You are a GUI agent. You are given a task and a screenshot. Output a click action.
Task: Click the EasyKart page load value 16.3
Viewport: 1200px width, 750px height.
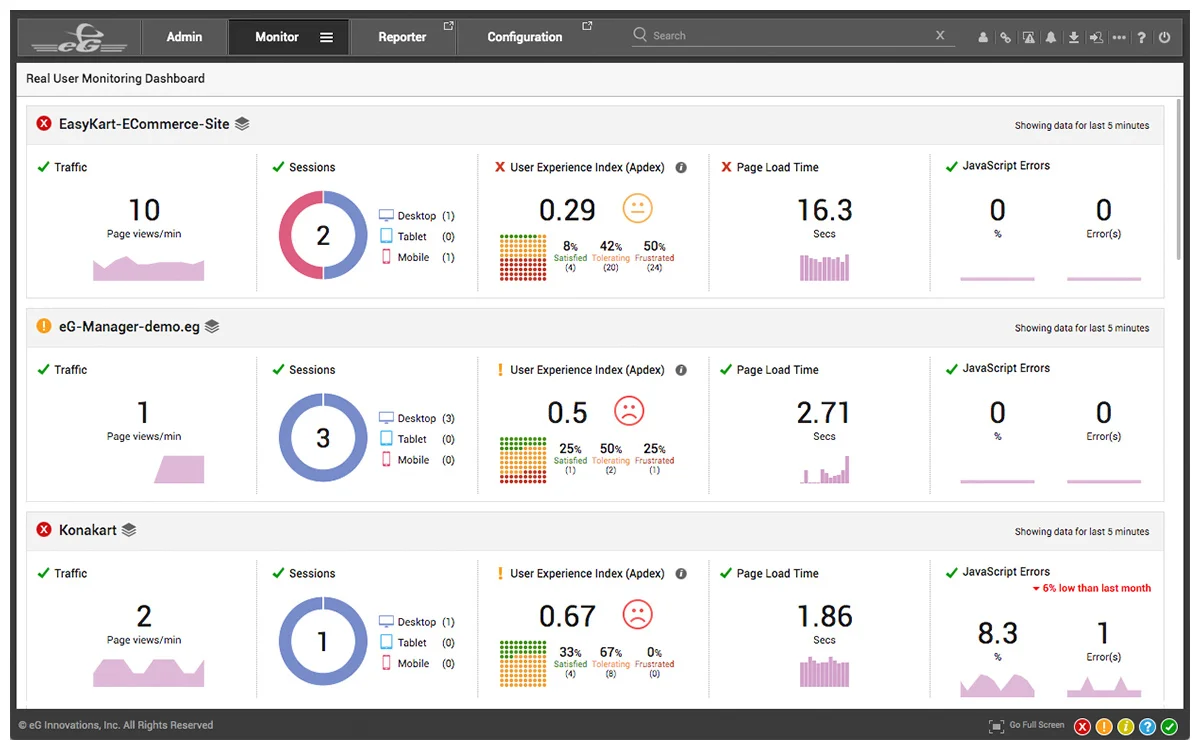click(x=824, y=210)
